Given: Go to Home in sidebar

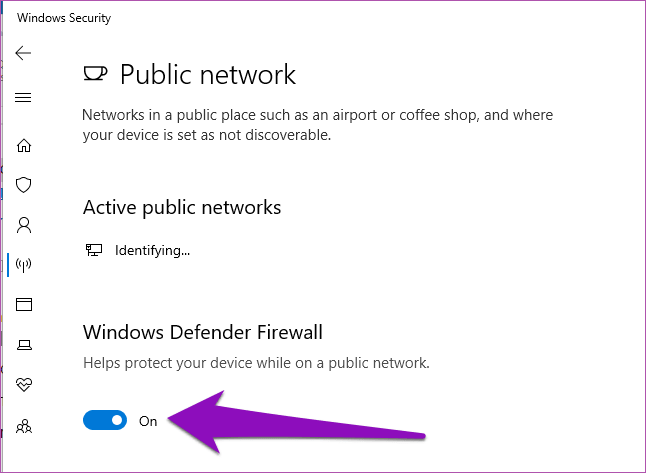Looking at the screenshot, I should pos(23,145).
